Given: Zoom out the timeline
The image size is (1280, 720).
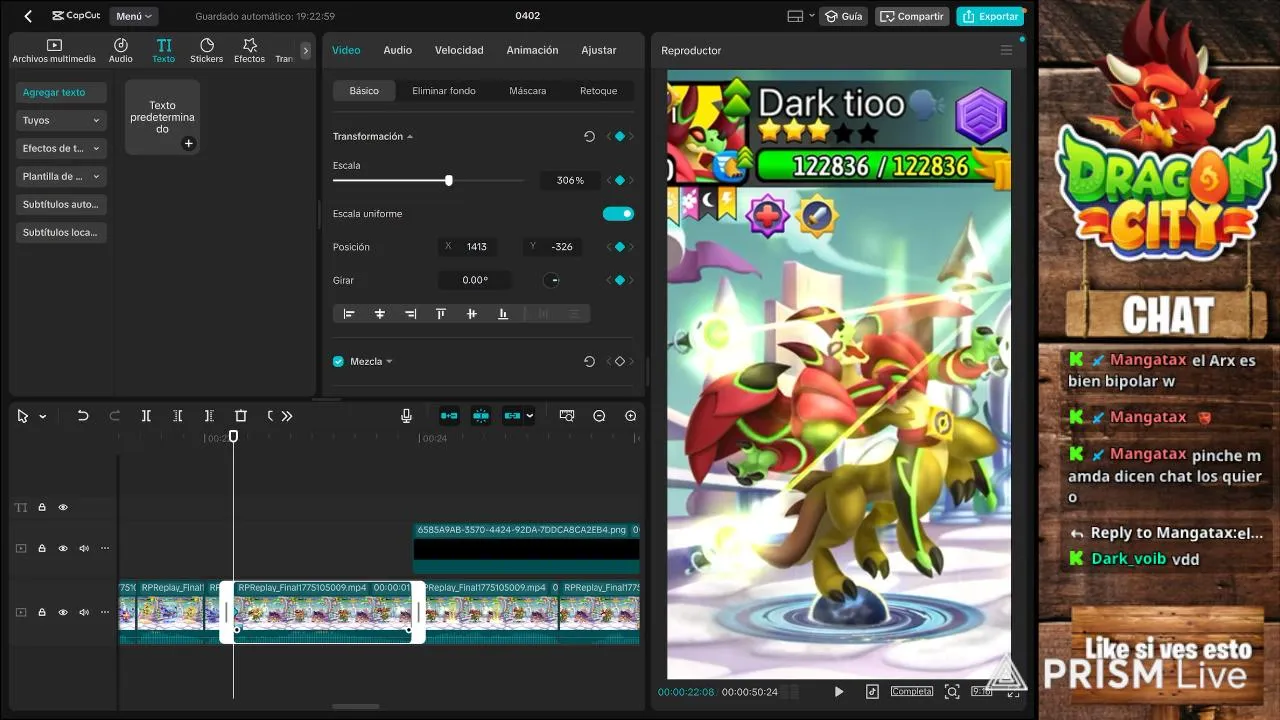Looking at the screenshot, I should (599, 416).
